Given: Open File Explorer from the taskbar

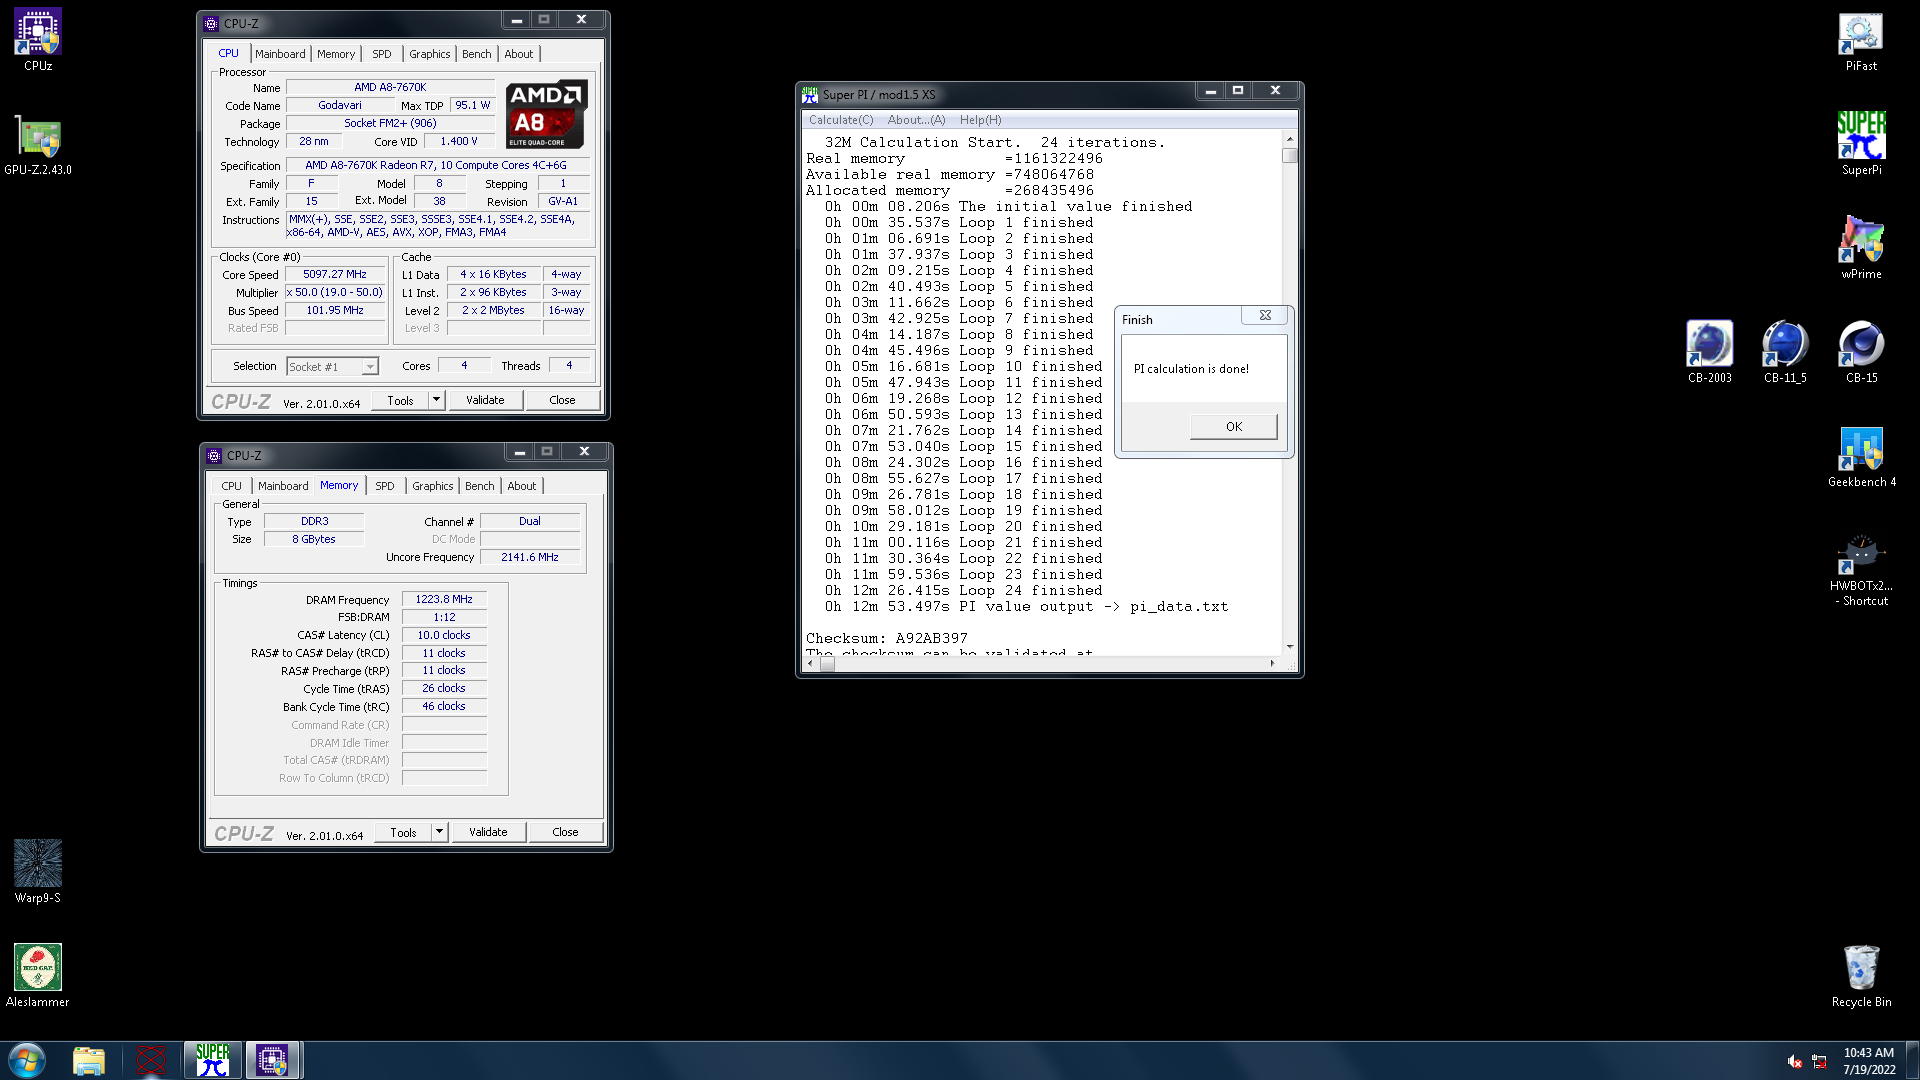Looking at the screenshot, I should [x=89, y=1060].
